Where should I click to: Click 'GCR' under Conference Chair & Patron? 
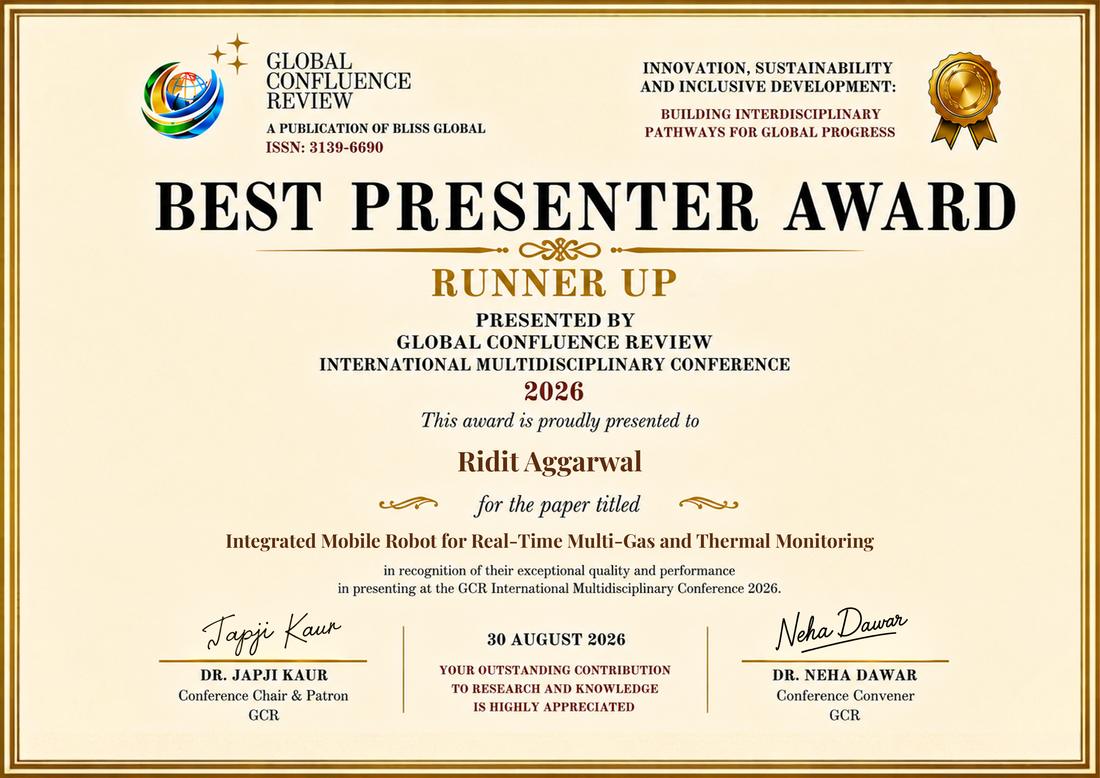coord(263,716)
